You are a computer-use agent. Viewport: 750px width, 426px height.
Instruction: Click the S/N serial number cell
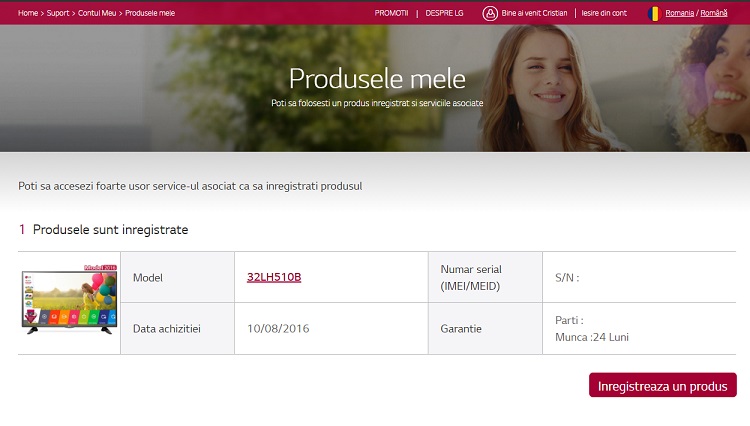pos(567,277)
